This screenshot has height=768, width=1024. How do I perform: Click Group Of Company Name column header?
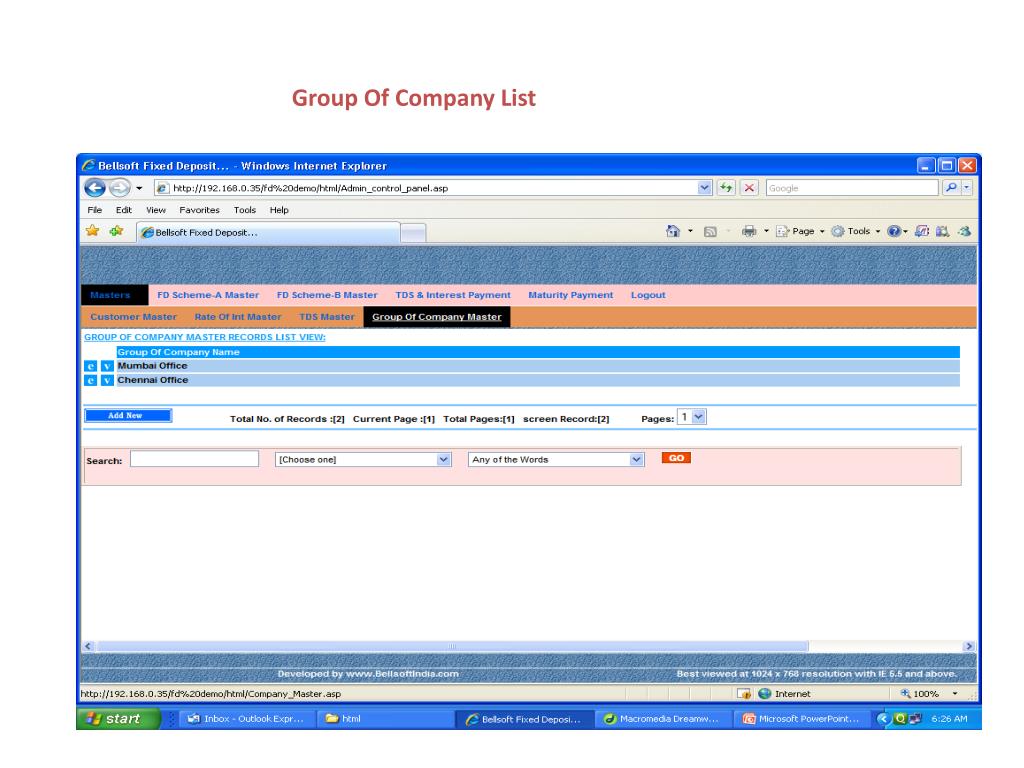point(178,352)
